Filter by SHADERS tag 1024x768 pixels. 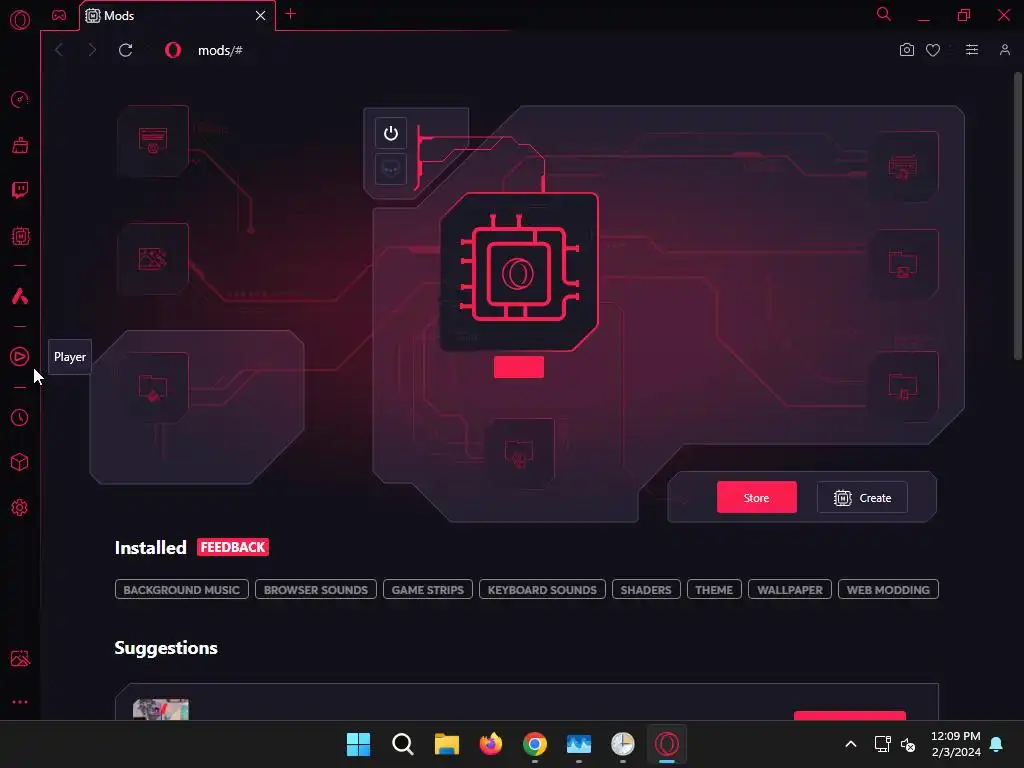click(x=646, y=590)
